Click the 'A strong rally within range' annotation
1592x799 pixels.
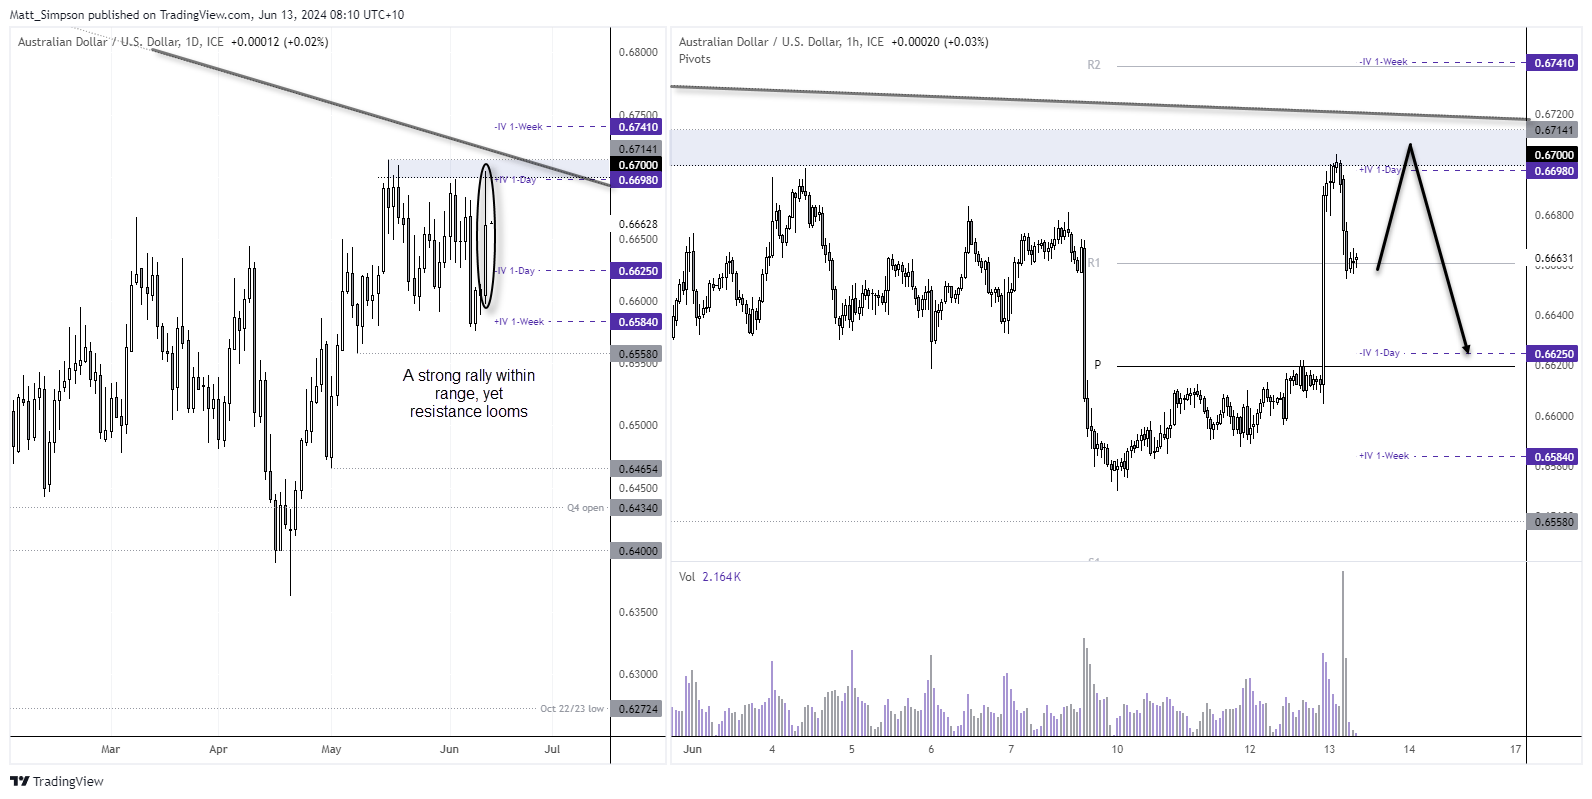469,393
